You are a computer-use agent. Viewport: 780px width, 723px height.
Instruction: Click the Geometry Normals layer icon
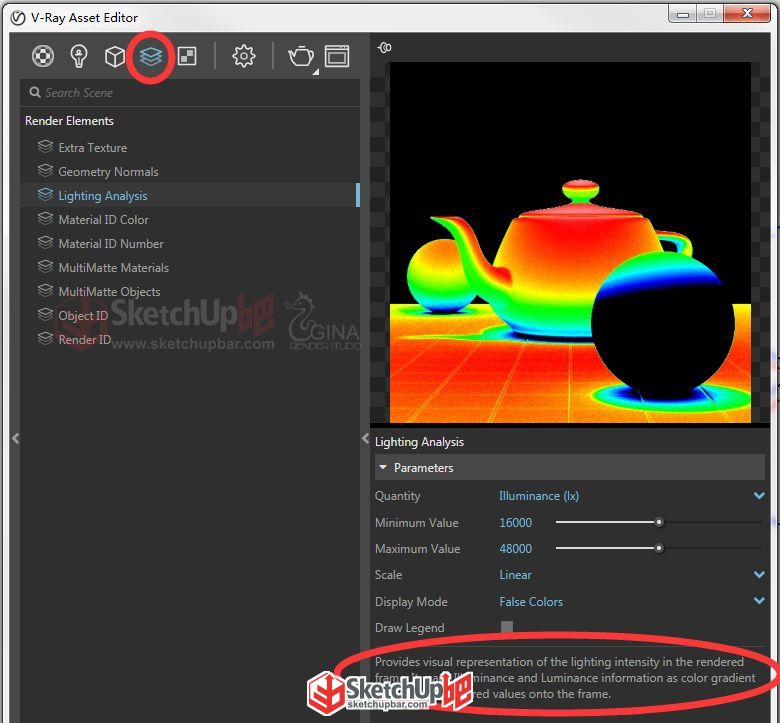coord(45,171)
